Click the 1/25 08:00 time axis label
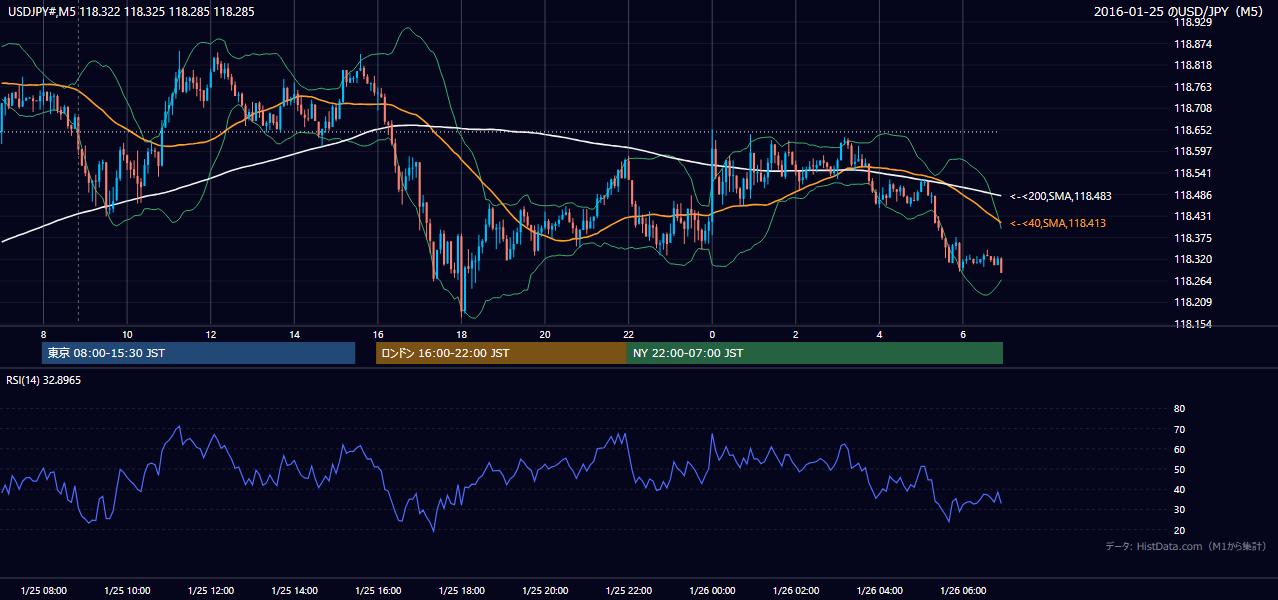This screenshot has width=1278, height=600. tap(43, 591)
